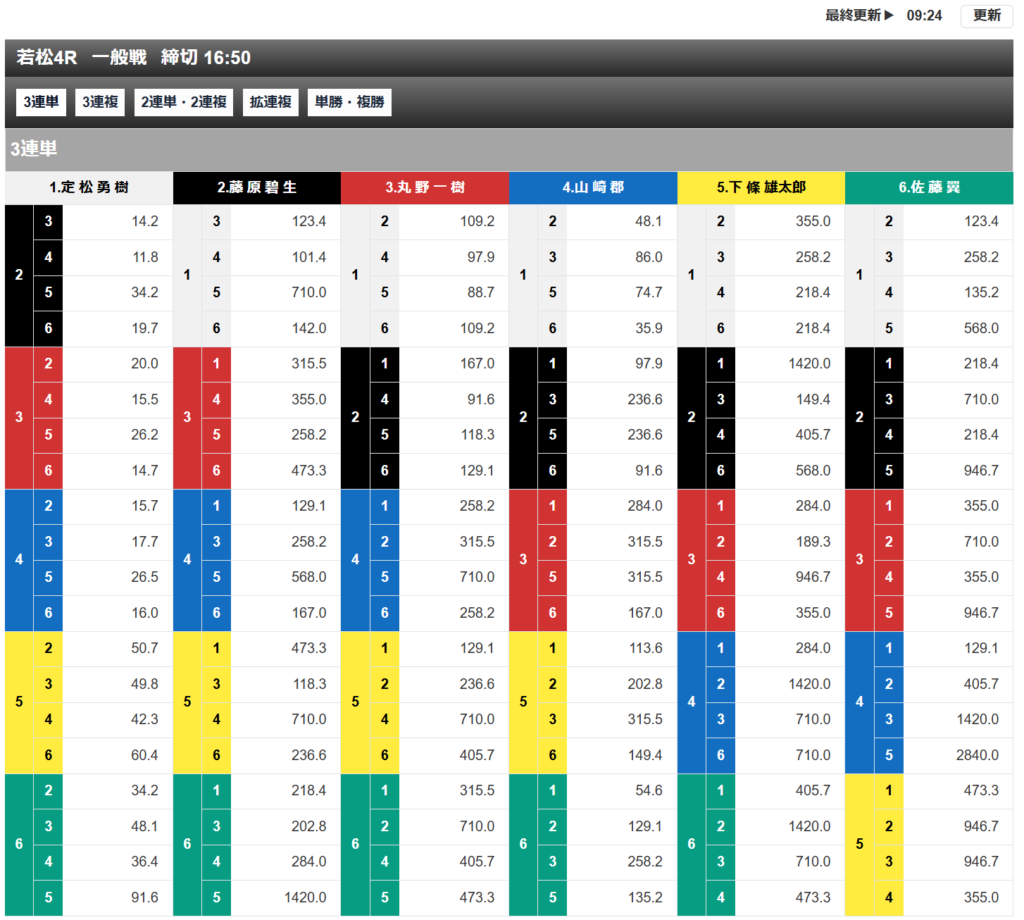Viewport: 1024px width, 920px height.
Task: Switch to the 拡連複 tab
Action: coord(270,102)
